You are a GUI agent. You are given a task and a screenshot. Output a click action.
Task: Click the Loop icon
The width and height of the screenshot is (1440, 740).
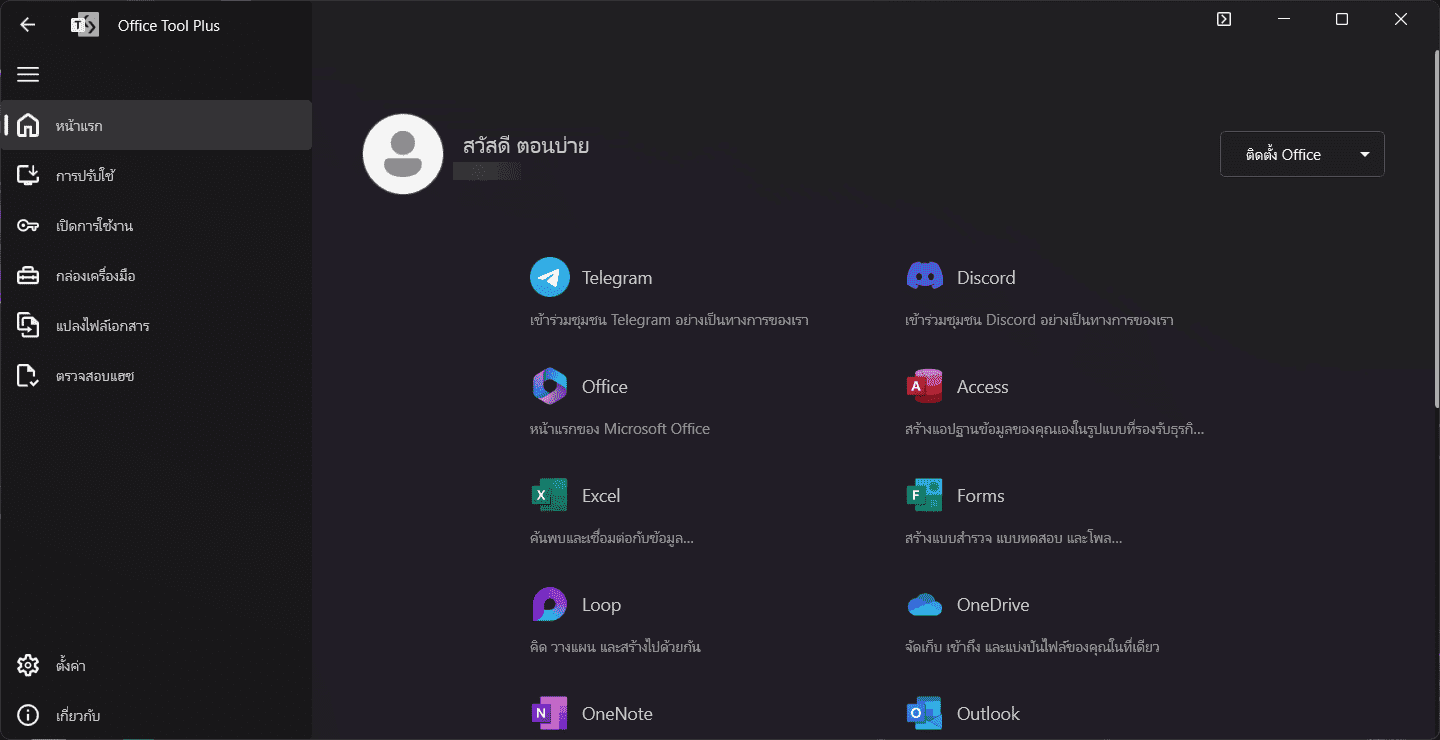pos(550,605)
